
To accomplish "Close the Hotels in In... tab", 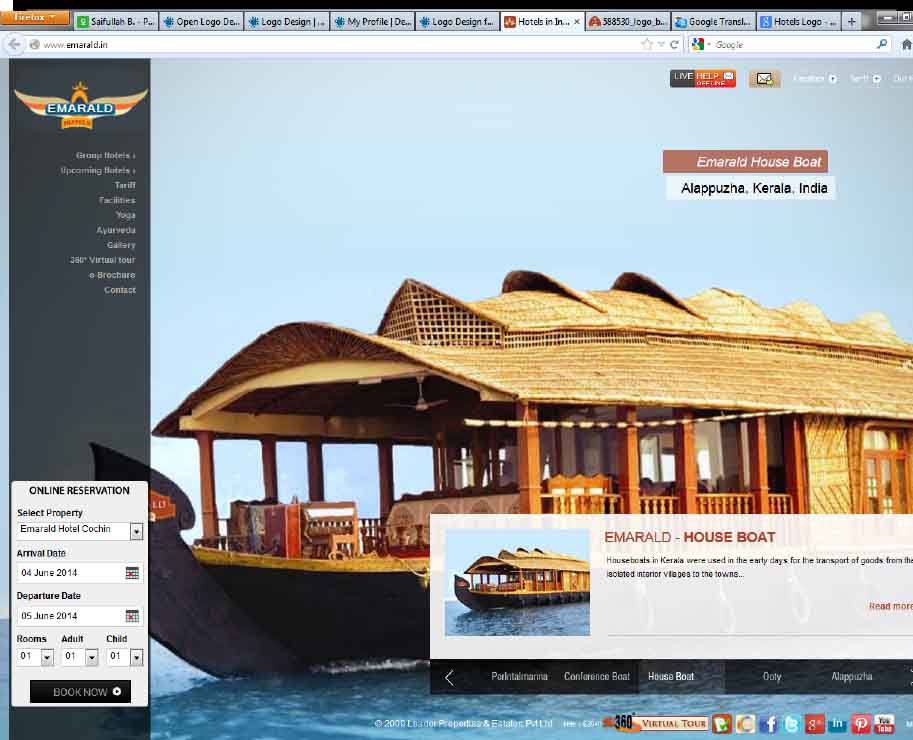I will [576, 22].
